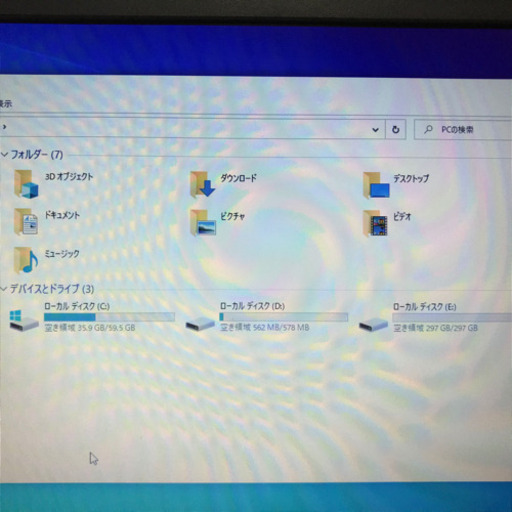Click 空き領域 297 GB/297 GB text
This screenshot has height=512, width=512.
click(x=436, y=328)
